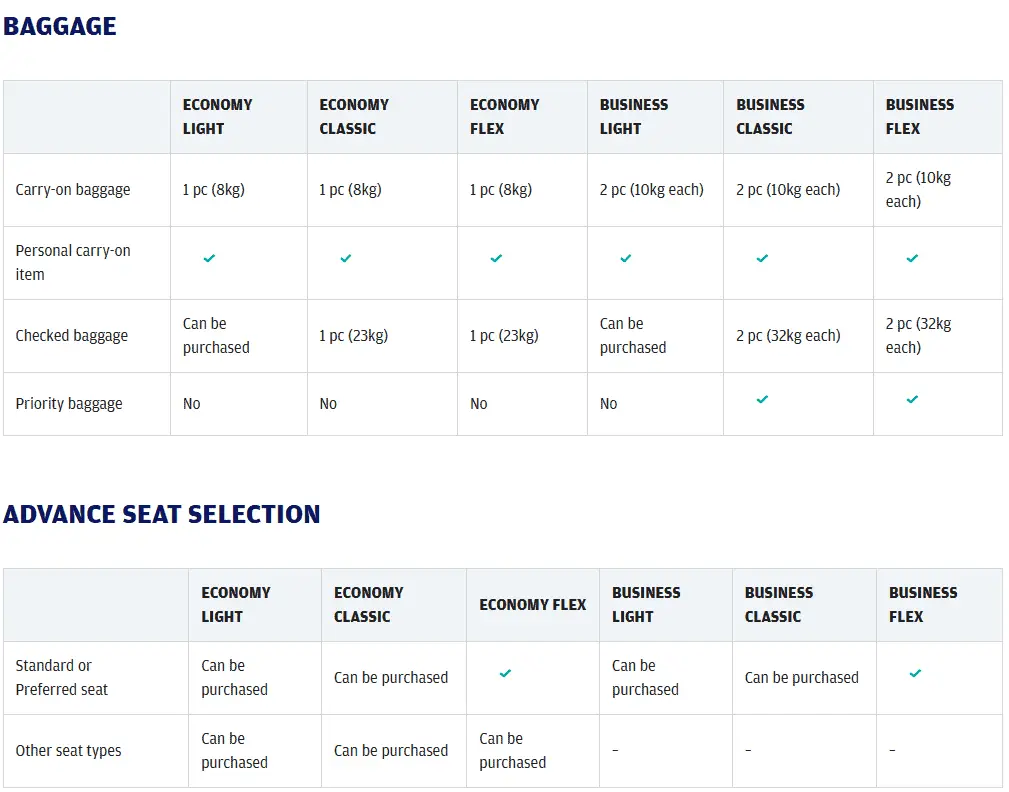Click Business Flex column header in seat table
The image size is (1009, 792).
pos(923,604)
